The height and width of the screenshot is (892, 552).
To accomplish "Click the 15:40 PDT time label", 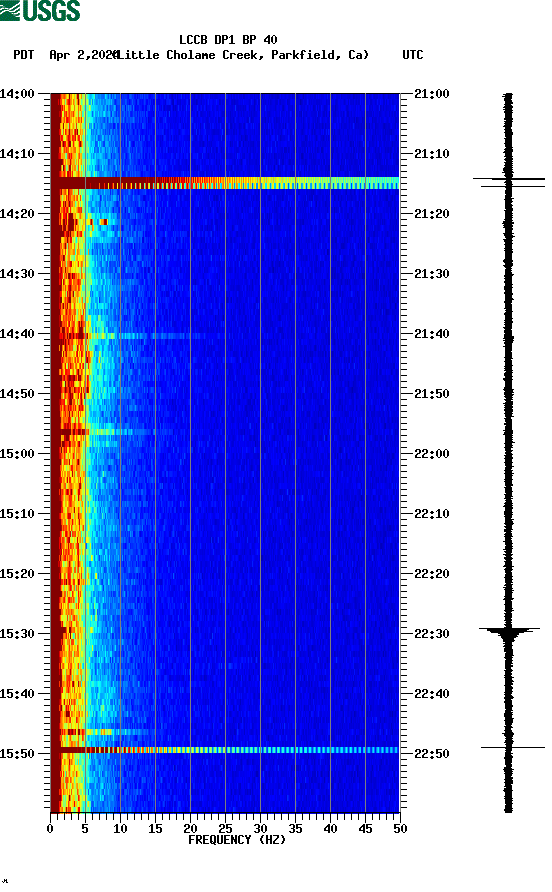I will [17, 694].
